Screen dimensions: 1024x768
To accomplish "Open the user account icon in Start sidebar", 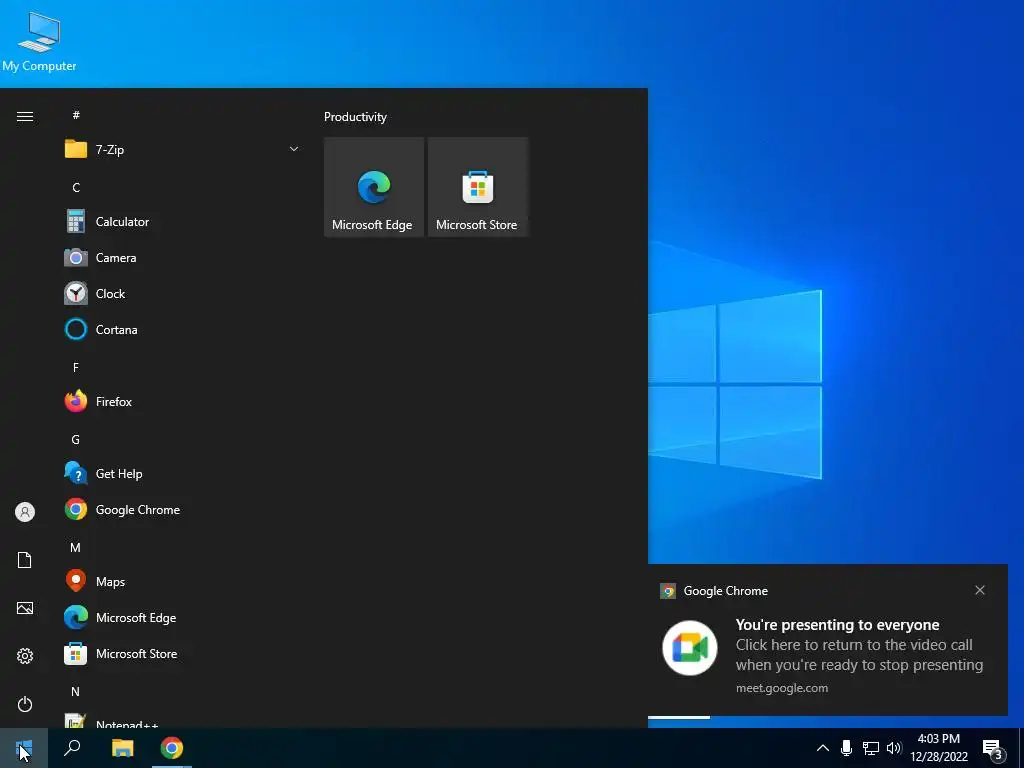I will click(x=25, y=512).
